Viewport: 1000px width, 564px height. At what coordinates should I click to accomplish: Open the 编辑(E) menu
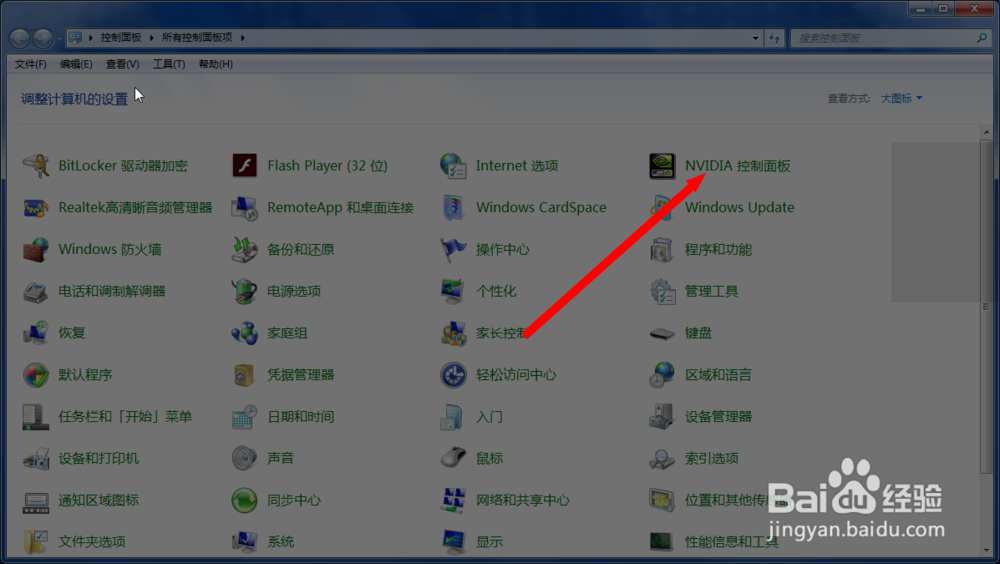(x=76, y=64)
